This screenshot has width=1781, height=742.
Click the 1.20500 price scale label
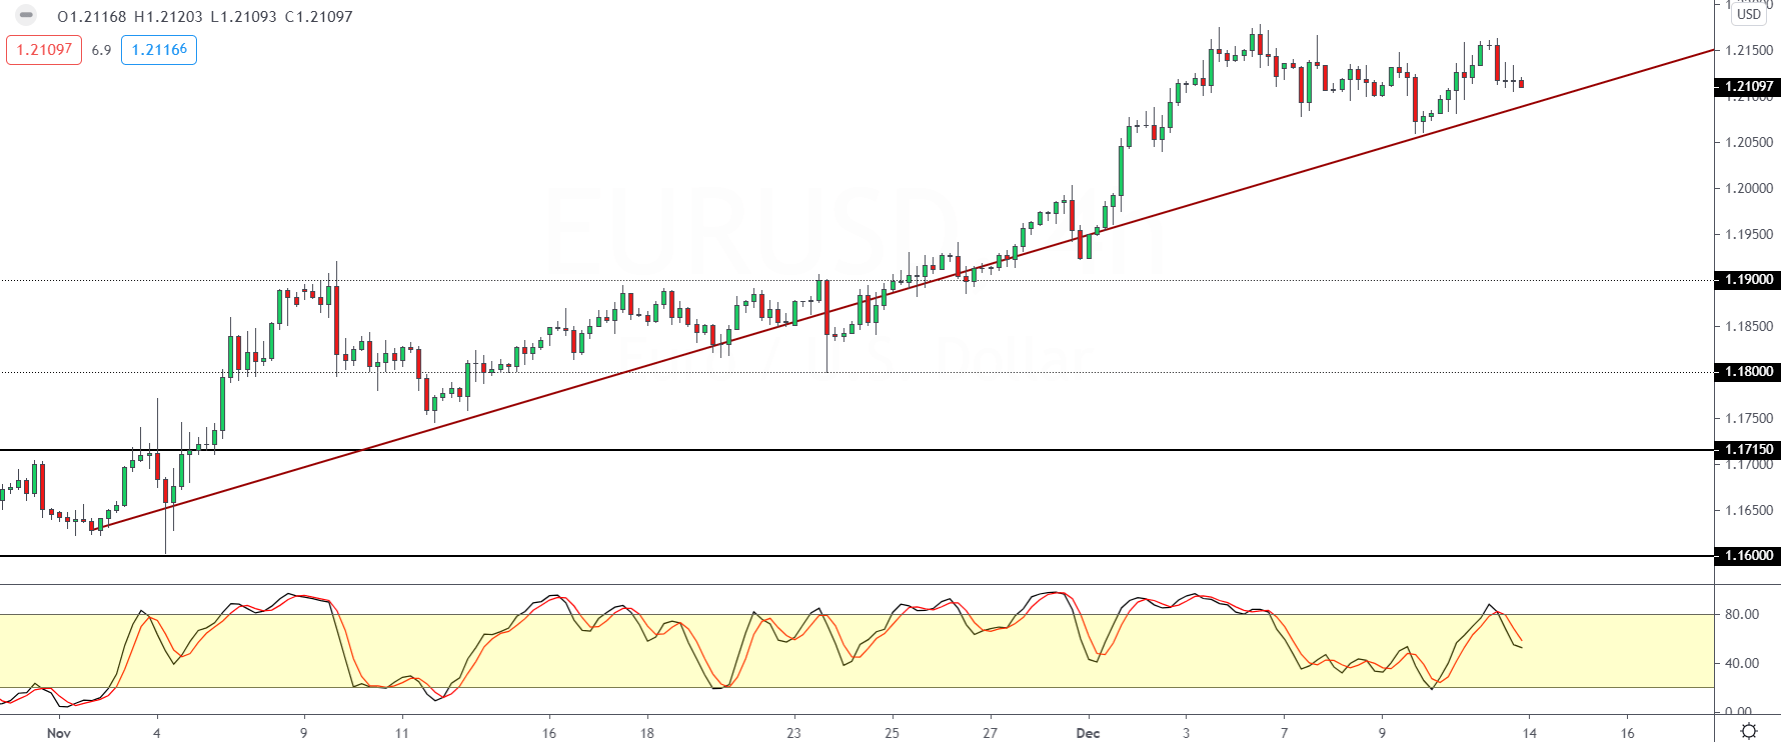point(1749,142)
